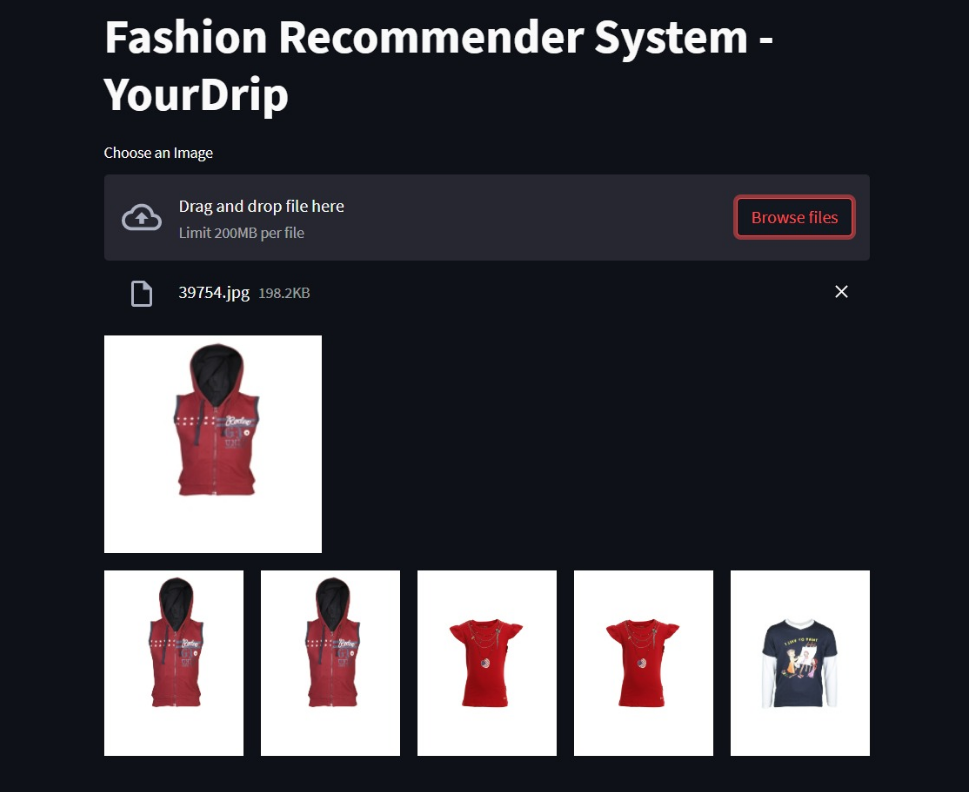Select first recommended red hooded vest
969x792 pixels.
point(174,663)
